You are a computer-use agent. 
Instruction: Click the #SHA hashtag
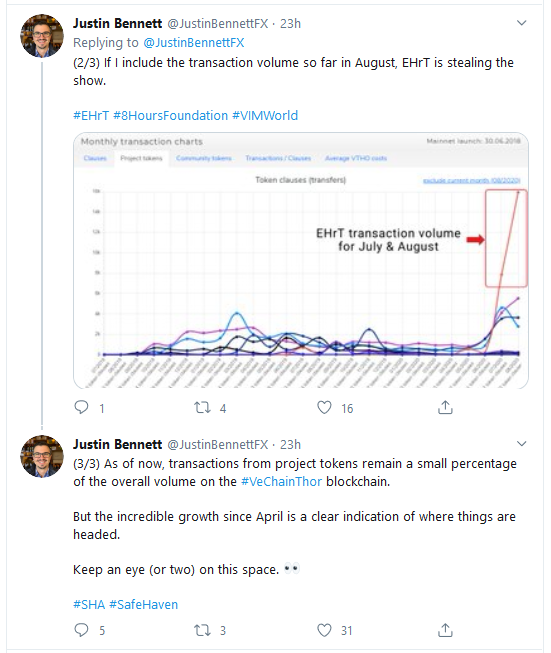(89, 604)
